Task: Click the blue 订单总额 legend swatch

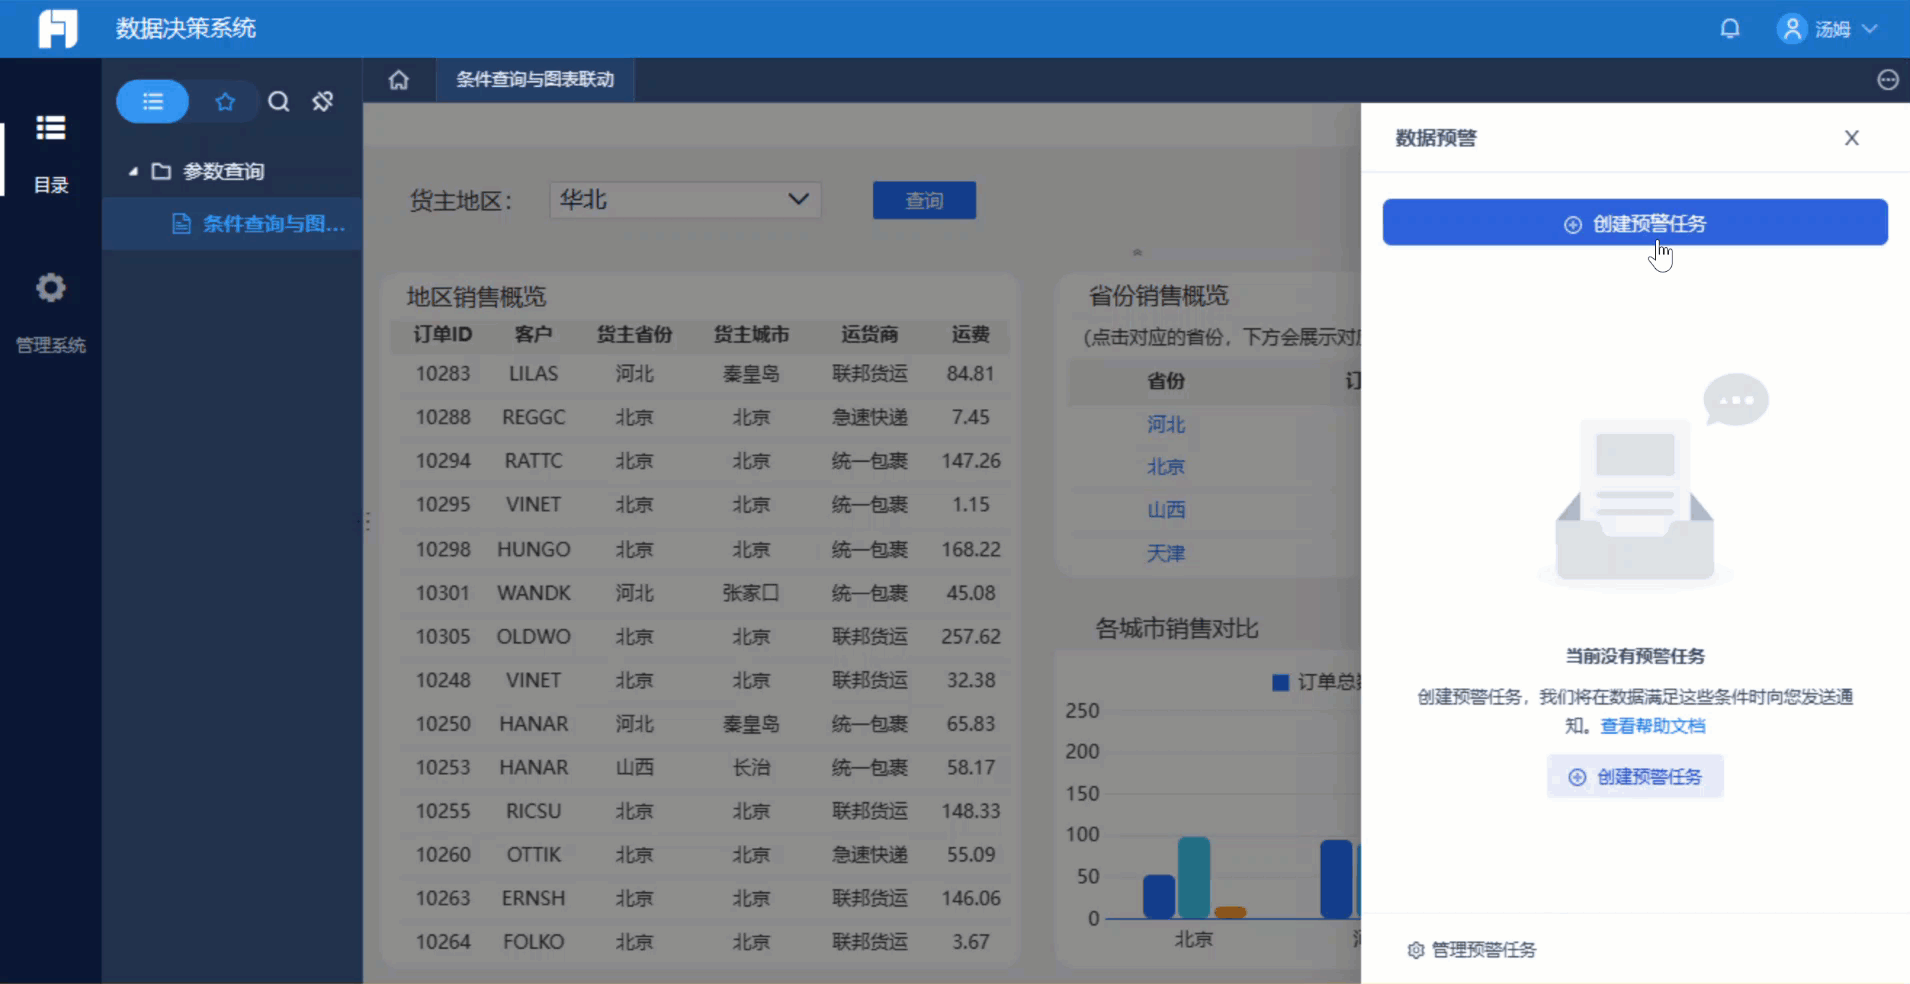Action: coord(1280,683)
